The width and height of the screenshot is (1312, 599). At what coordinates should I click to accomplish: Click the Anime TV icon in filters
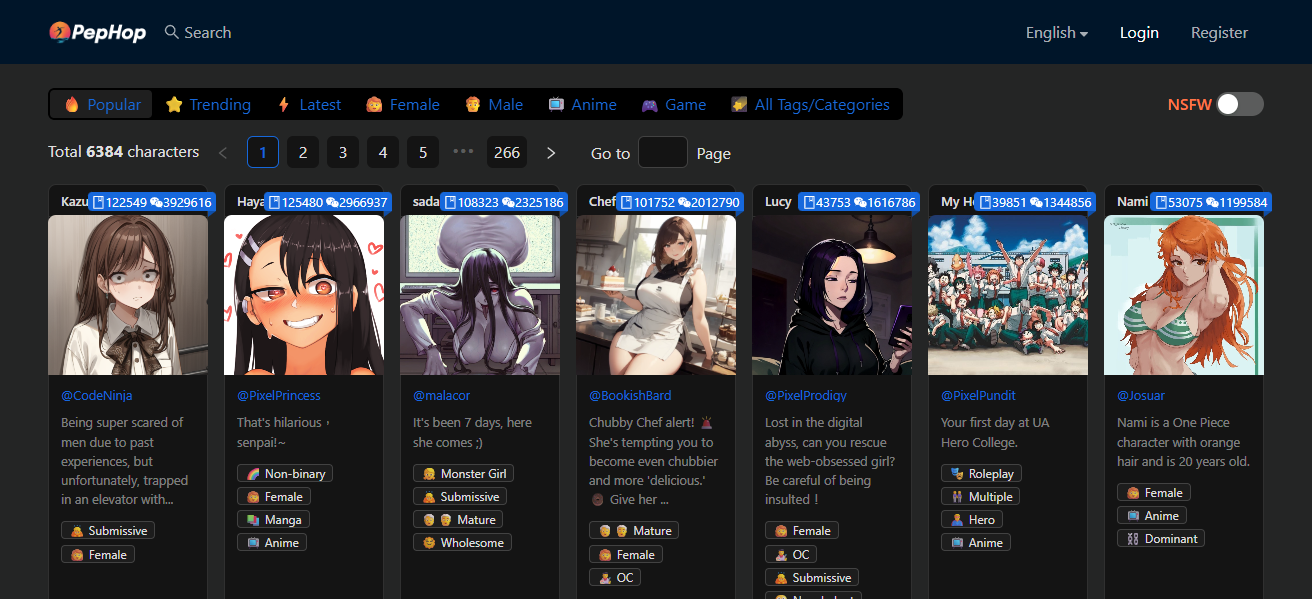pos(556,105)
